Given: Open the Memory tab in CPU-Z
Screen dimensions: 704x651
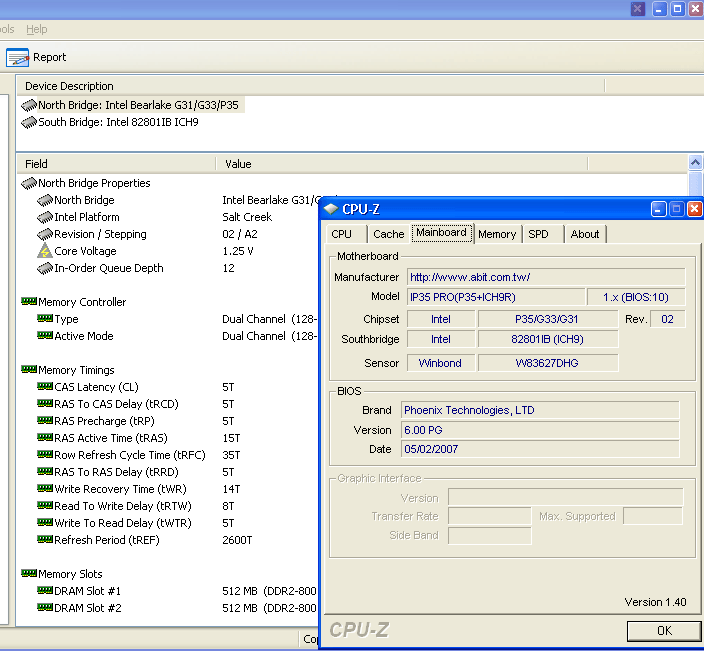Looking at the screenshot, I should pyautogui.click(x=497, y=234).
